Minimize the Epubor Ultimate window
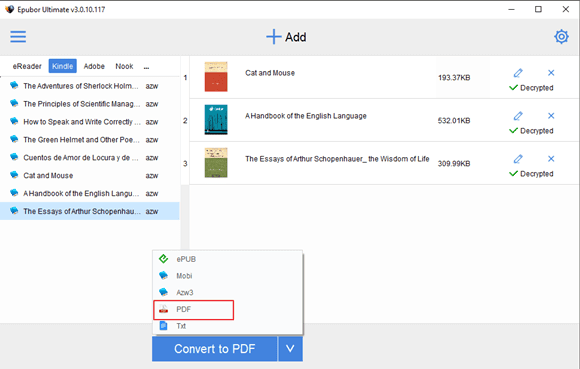Image resolution: width=580 pixels, height=369 pixels. (x=512, y=9)
